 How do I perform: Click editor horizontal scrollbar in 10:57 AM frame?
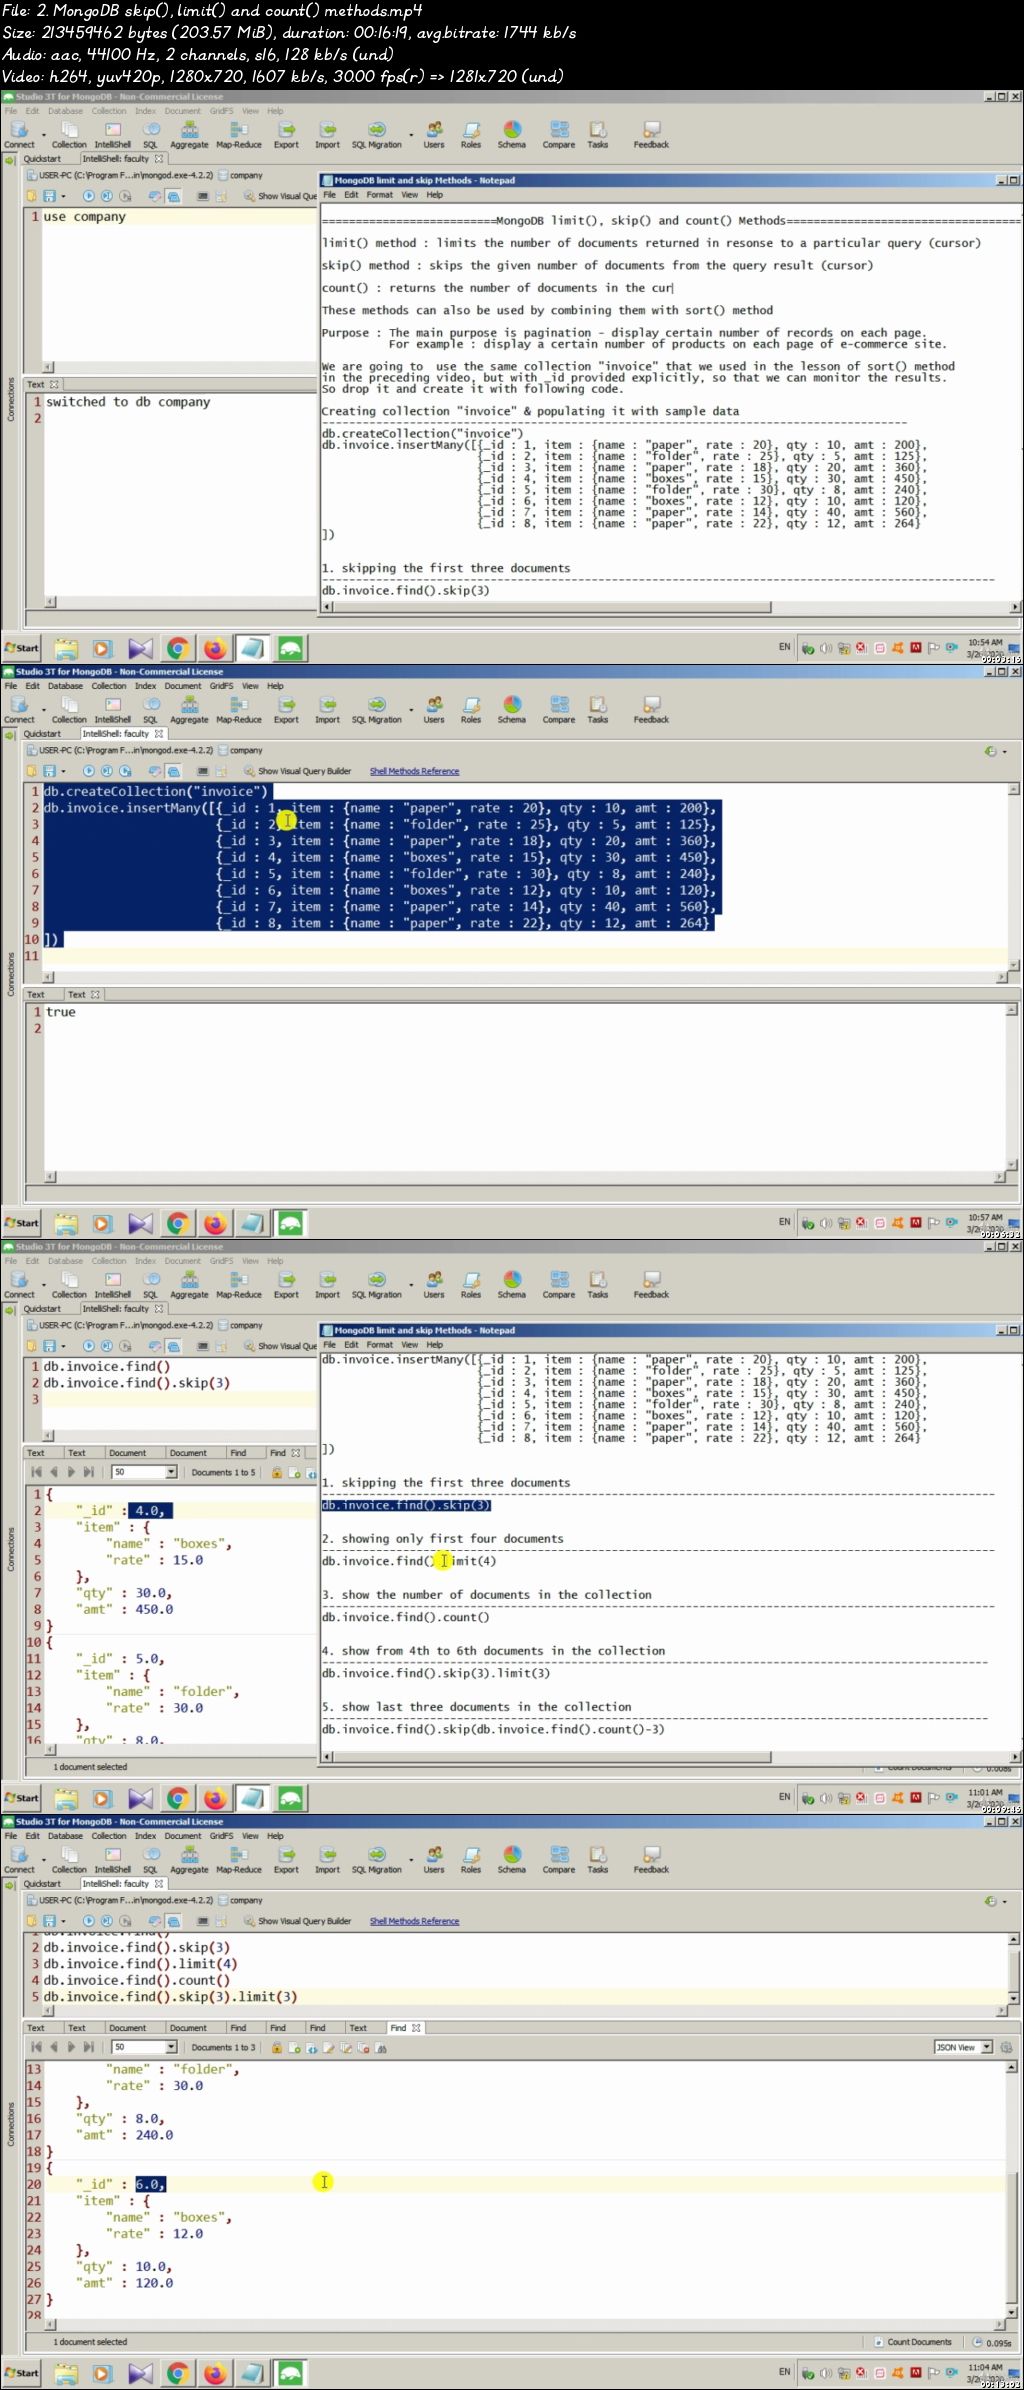[x=525, y=976]
